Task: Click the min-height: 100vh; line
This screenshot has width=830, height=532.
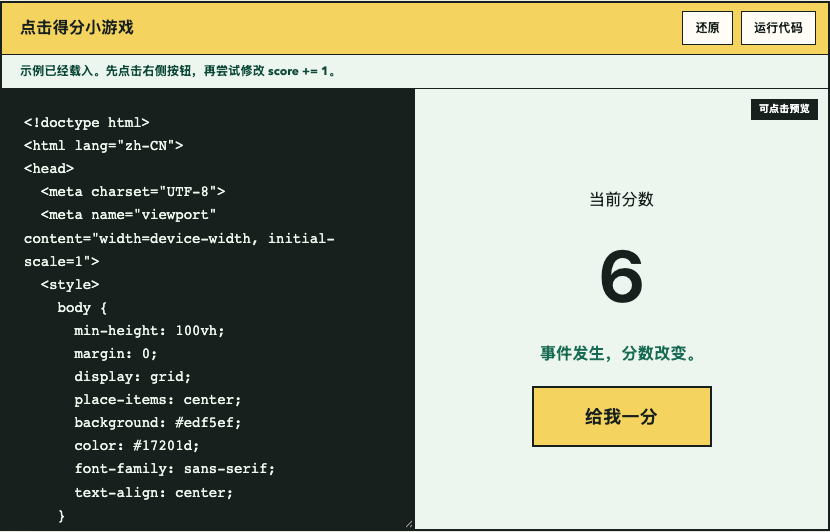Action: click(x=149, y=331)
